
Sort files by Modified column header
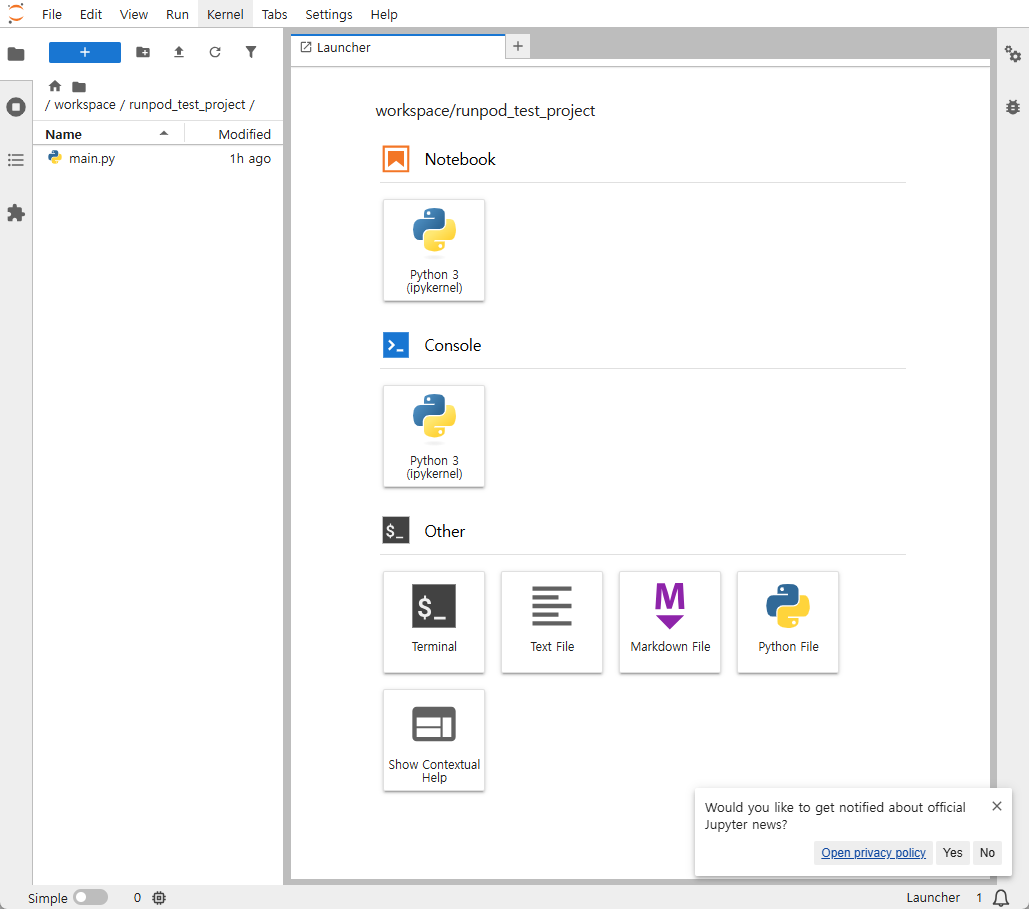pyautogui.click(x=234, y=134)
